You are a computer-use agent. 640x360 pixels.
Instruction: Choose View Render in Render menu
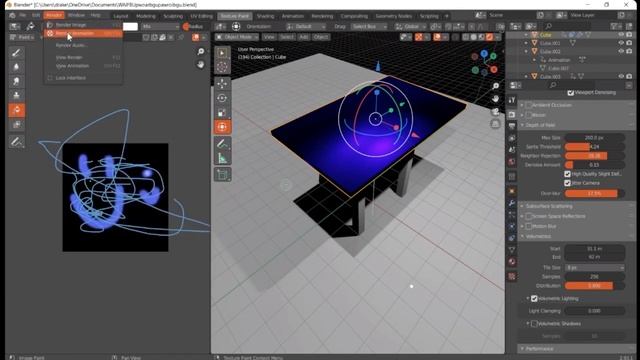83,58
